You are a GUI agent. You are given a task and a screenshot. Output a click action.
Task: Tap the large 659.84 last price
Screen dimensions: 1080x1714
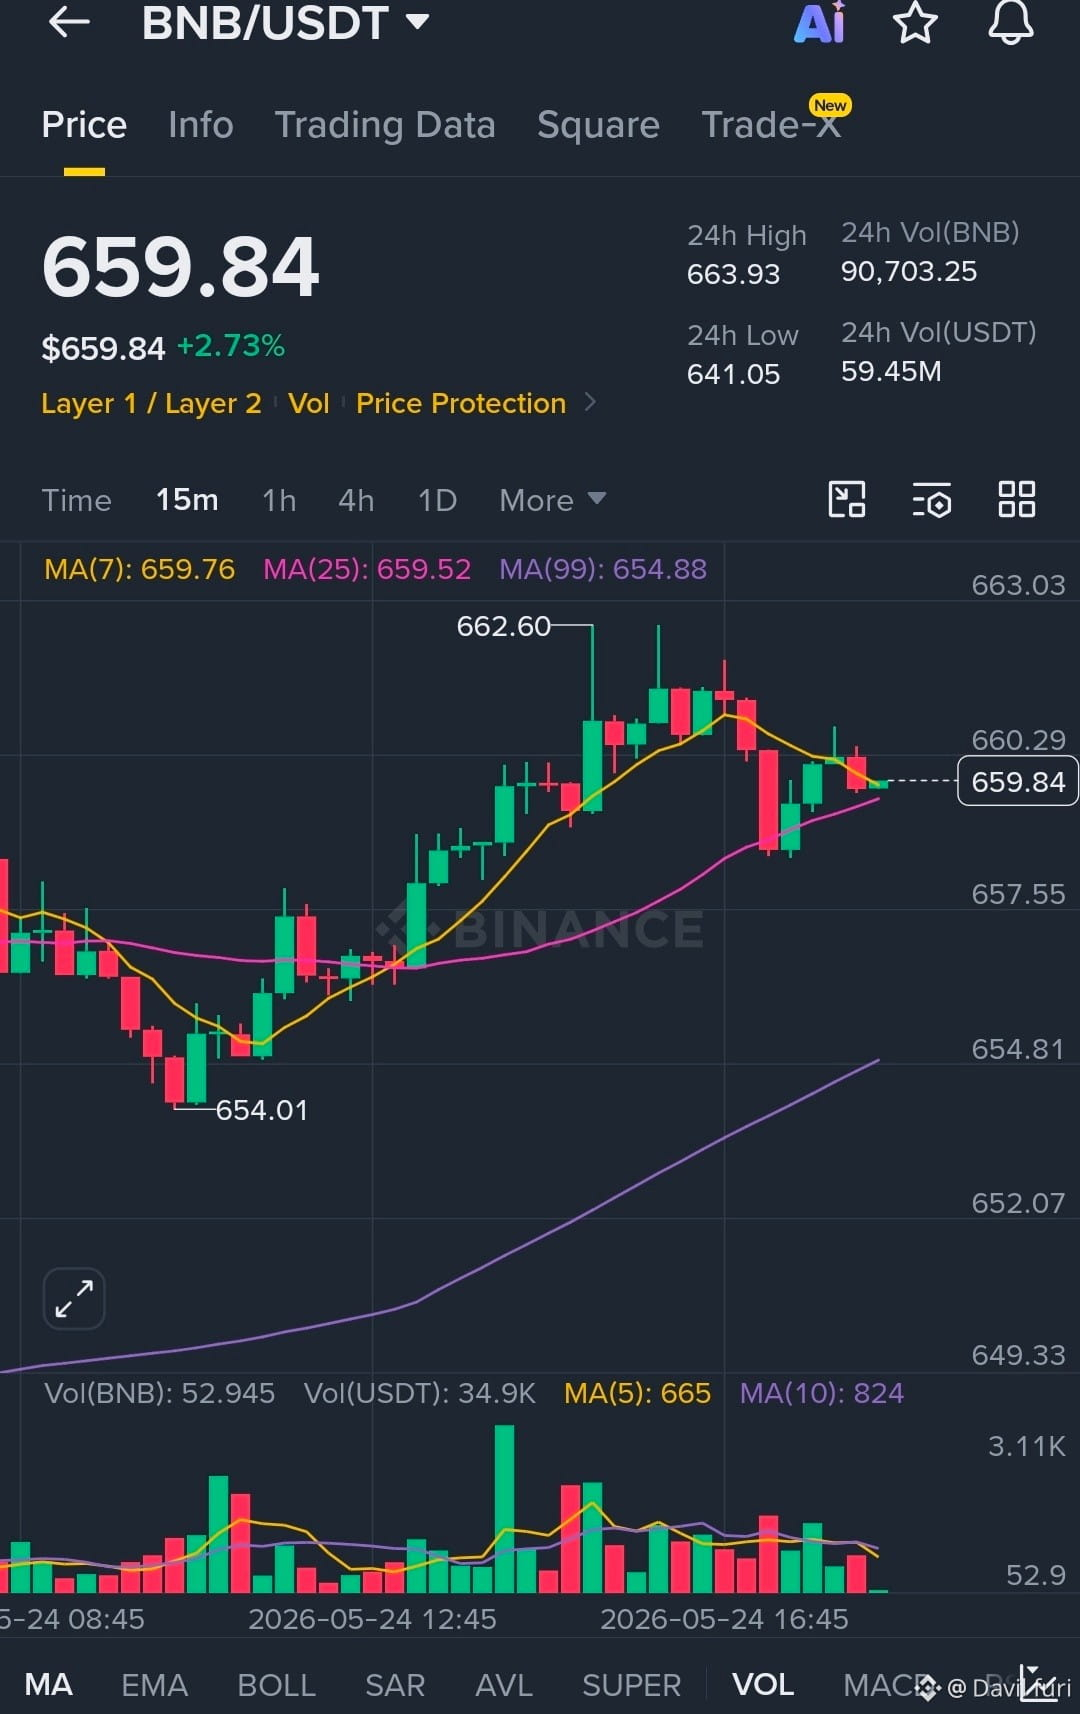[x=181, y=267]
